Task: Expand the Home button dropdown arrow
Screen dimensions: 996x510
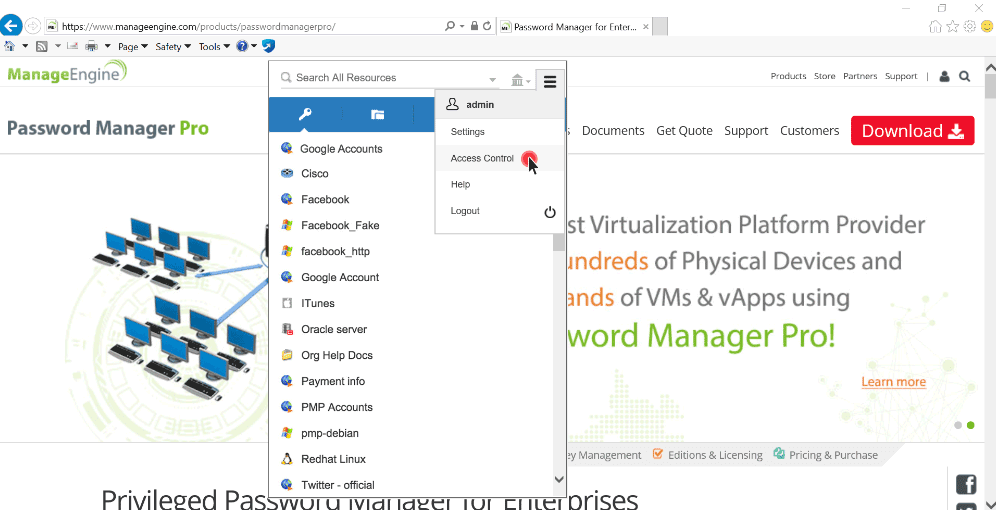Action: pyautogui.click(x=25, y=46)
